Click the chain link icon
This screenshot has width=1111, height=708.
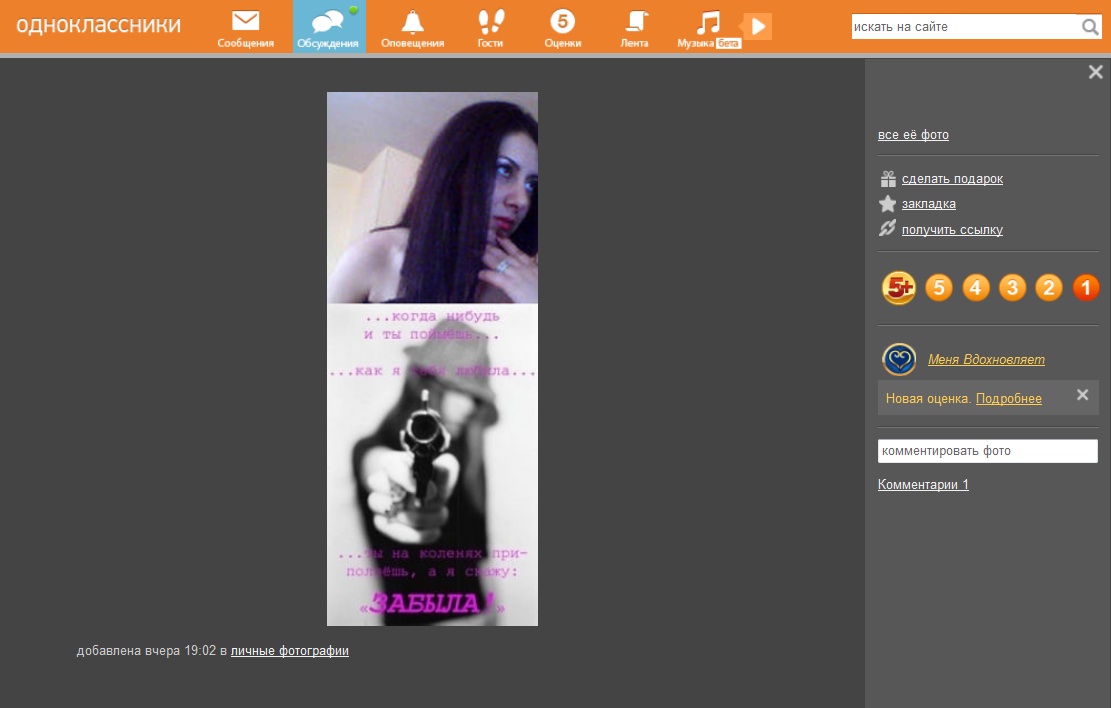tap(888, 228)
